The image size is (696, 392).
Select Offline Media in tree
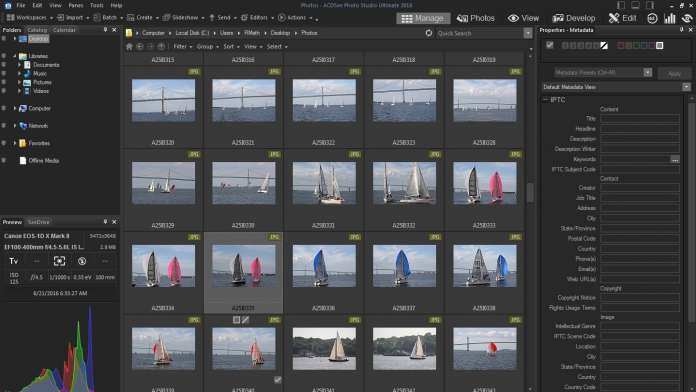[x=44, y=161]
